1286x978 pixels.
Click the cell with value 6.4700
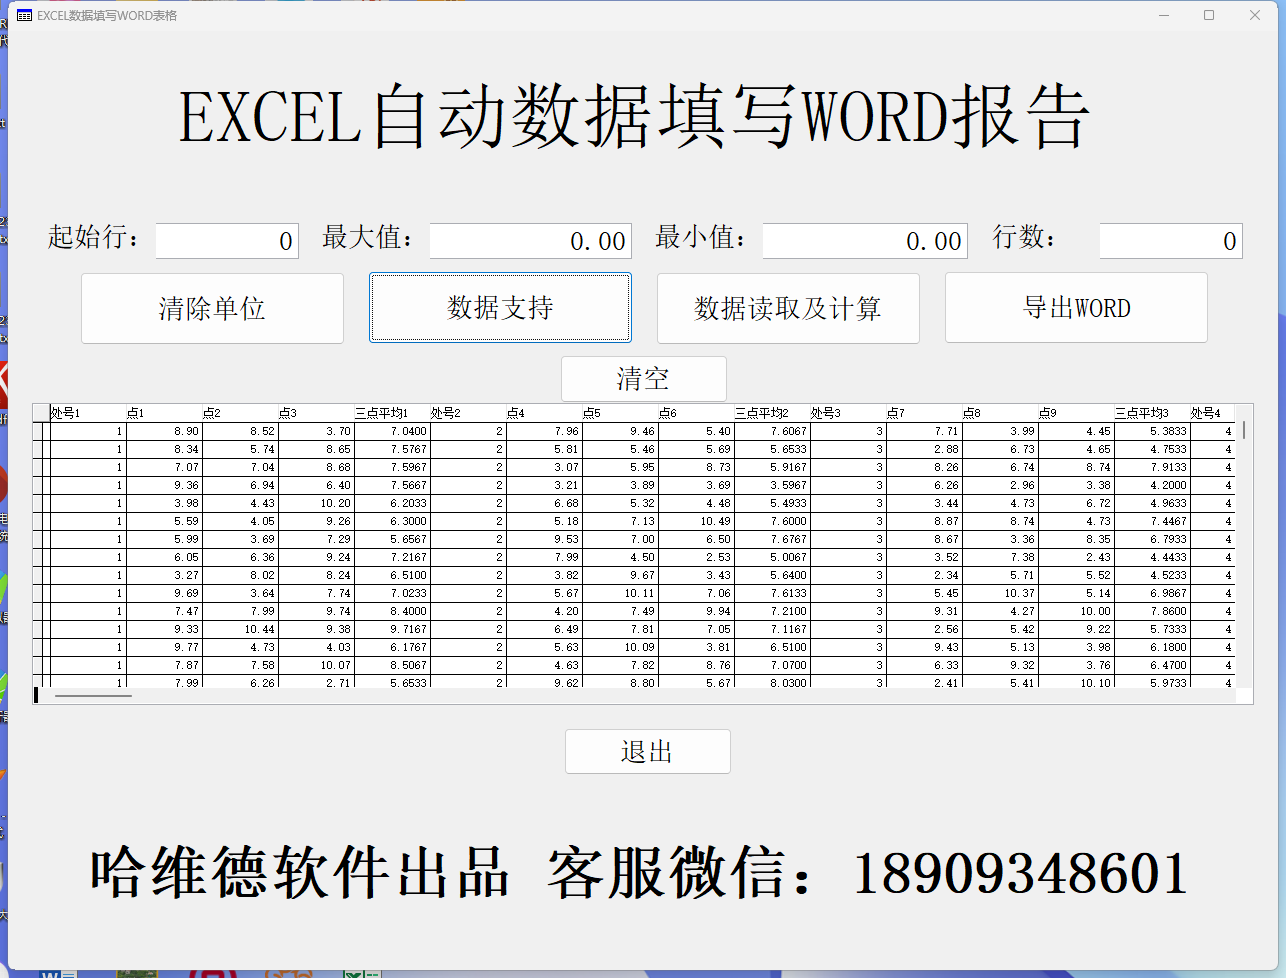[x=1152, y=665]
